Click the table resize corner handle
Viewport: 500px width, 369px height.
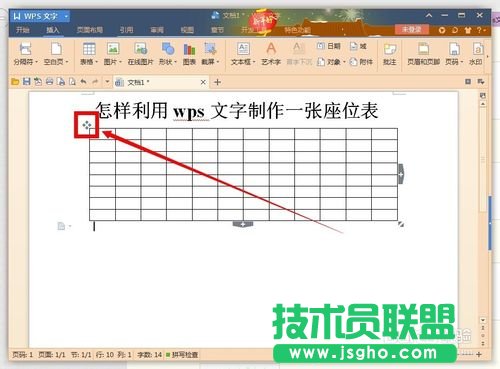click(401, 224)
